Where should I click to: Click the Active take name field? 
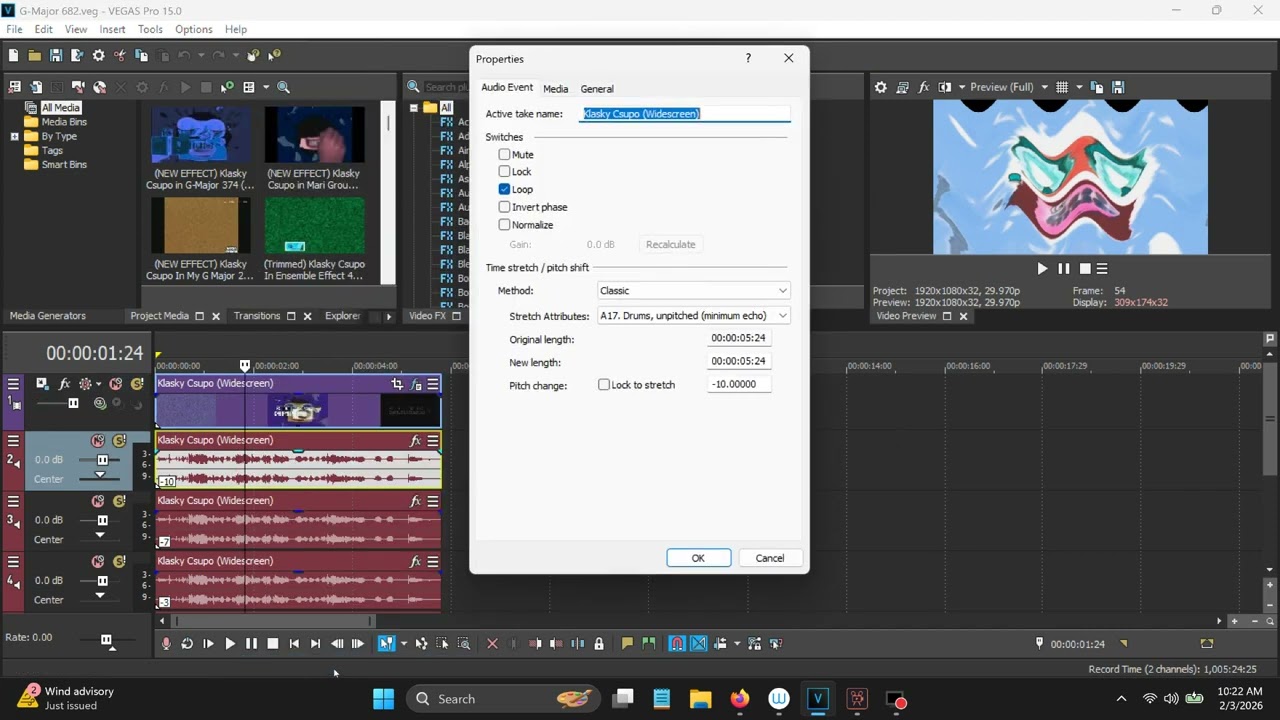tap(686, 114)
